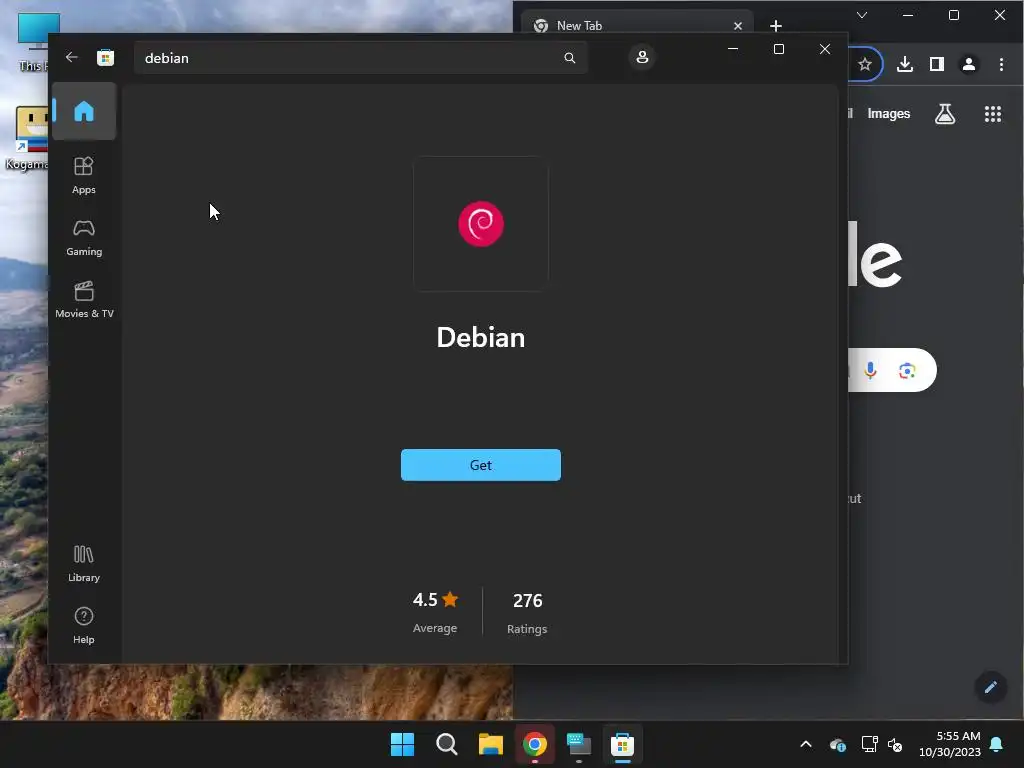Screen dimensions: 1024x768
Task: Click the search magnifier in the Store
Action: point(569,58)
